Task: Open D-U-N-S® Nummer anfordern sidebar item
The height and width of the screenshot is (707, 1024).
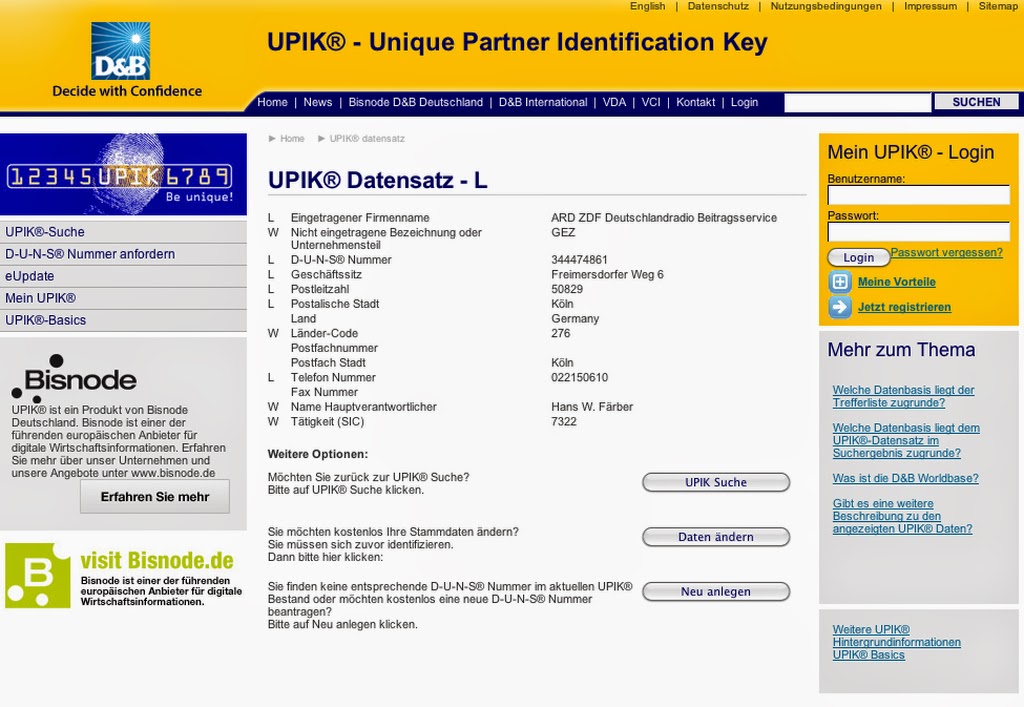Action: (x=123, y=254)
